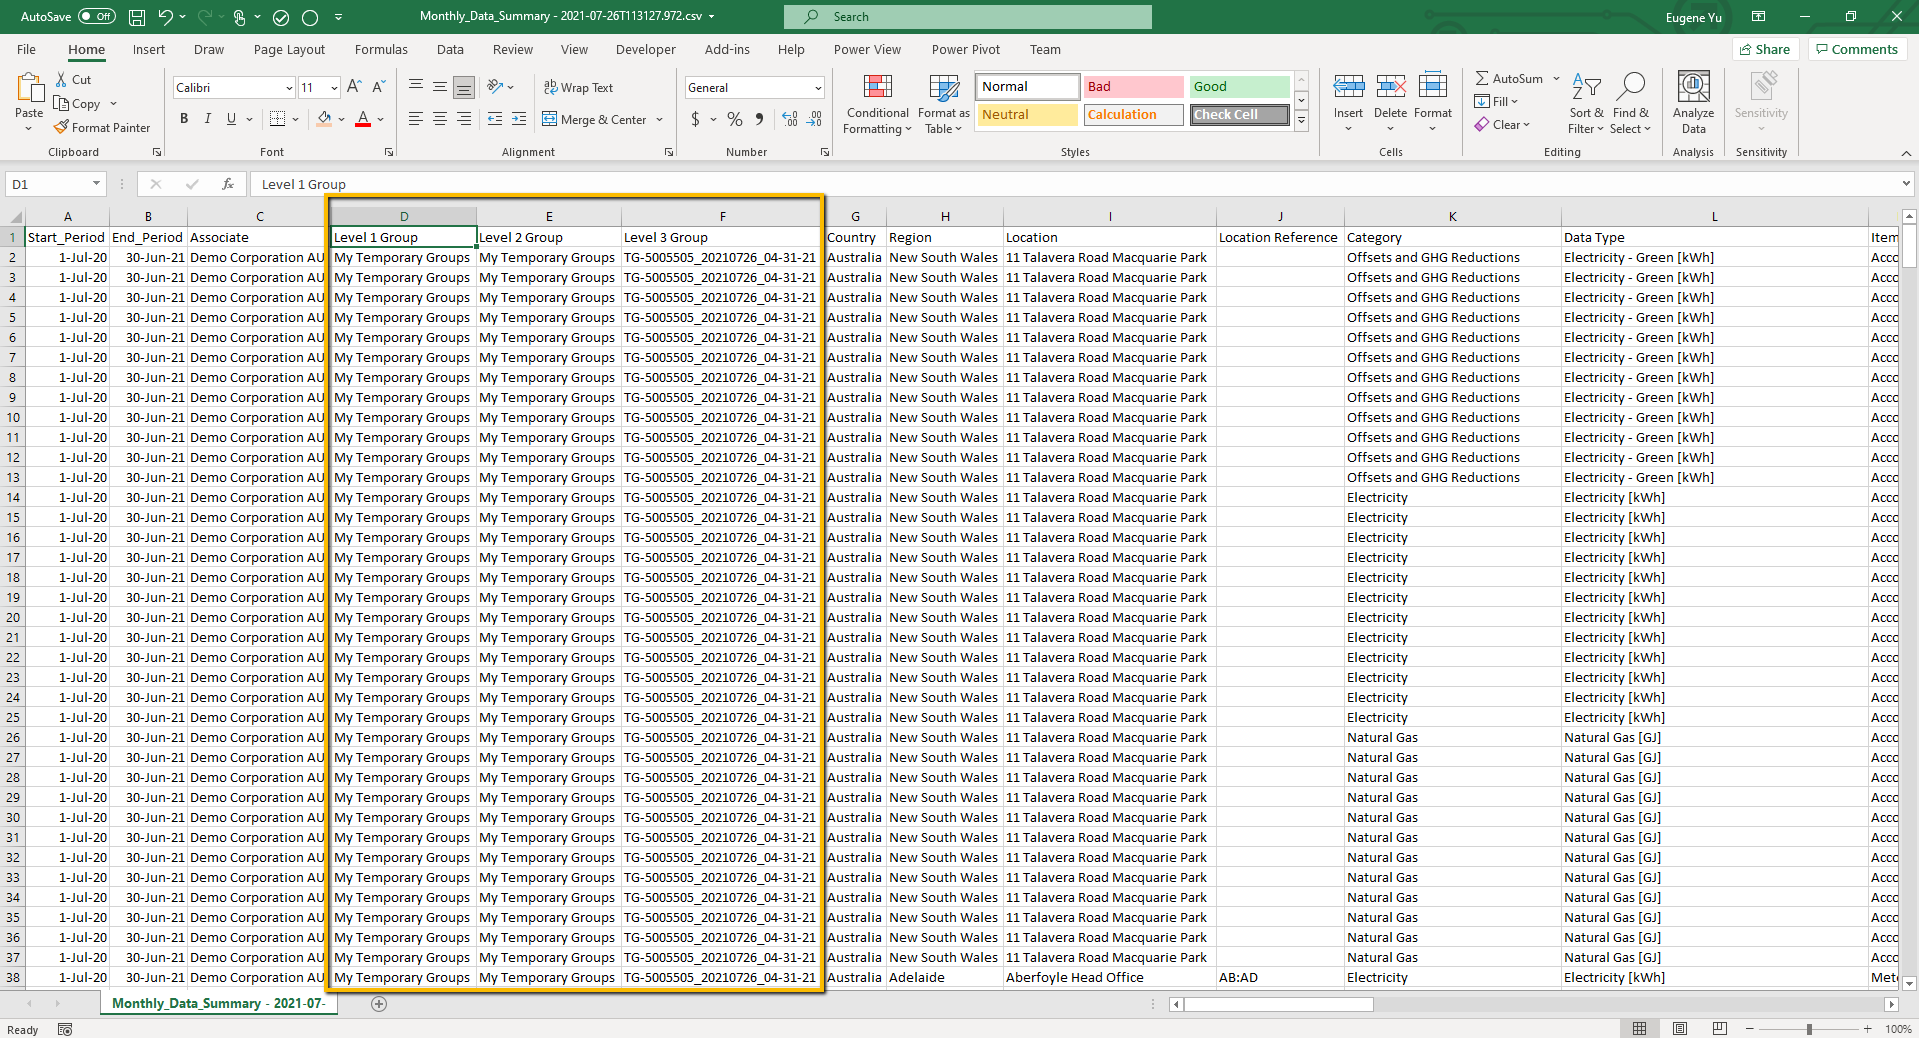Viewport: 1919px width, 1038px height.
Task: Open the Power Pivot tab
Action: (966, 50)
